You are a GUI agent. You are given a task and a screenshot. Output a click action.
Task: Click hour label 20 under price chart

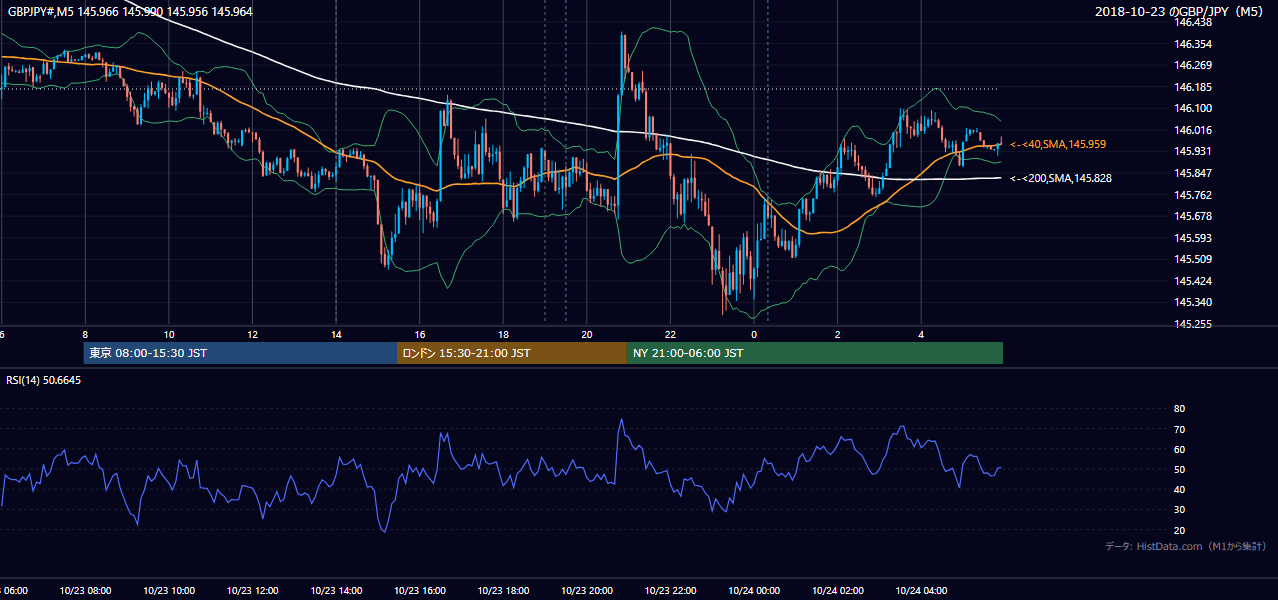[x=587, y=335]
